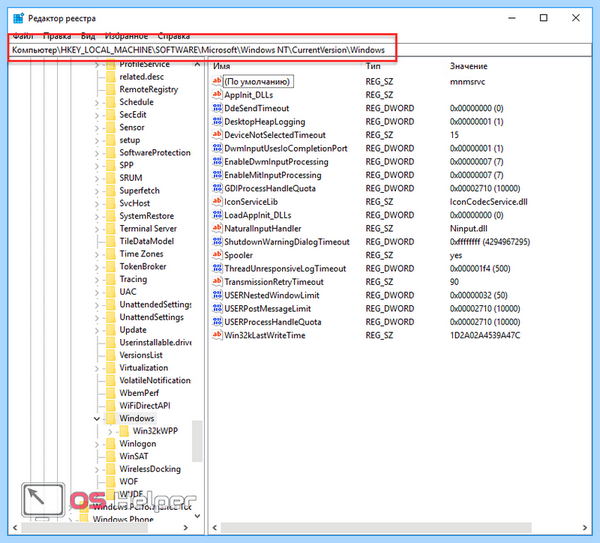Image resolution: width=600 pixels, height=543 pixels.
Task: Open the Файл menu
Action: click(23, 36)
